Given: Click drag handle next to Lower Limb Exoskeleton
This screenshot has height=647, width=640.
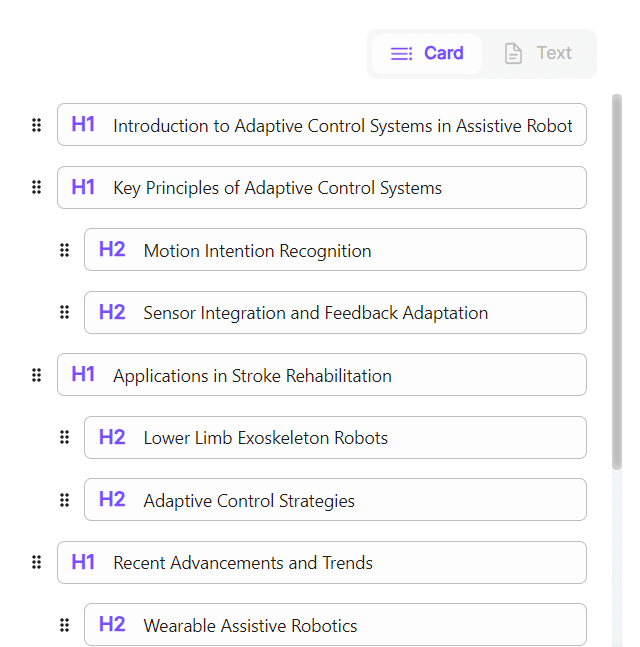Looking at the screenshot, I should click(64, 437).
